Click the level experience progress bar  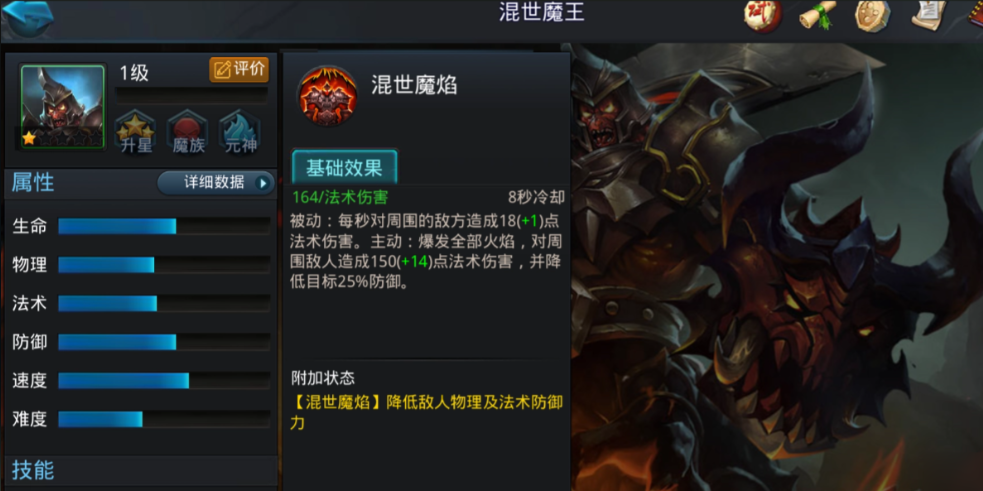(192, 95)
